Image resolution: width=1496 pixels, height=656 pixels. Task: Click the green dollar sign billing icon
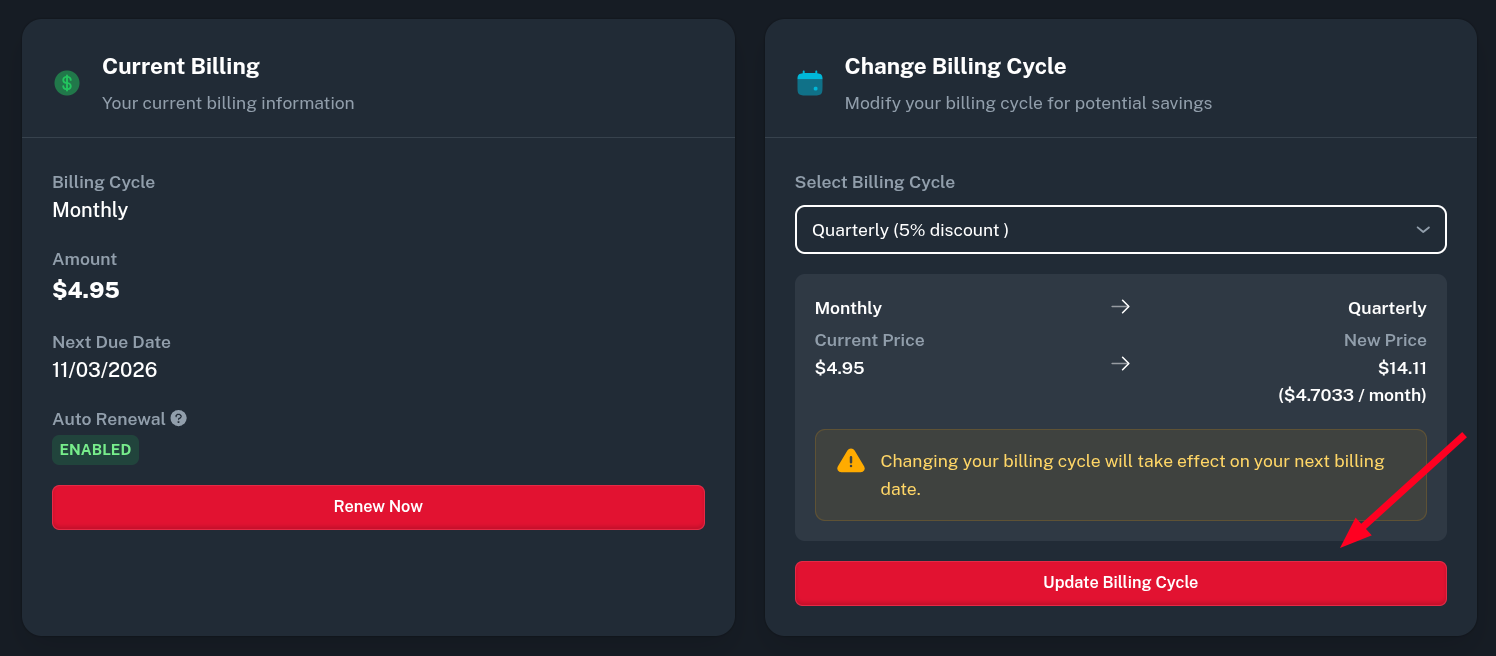(67, 83)
